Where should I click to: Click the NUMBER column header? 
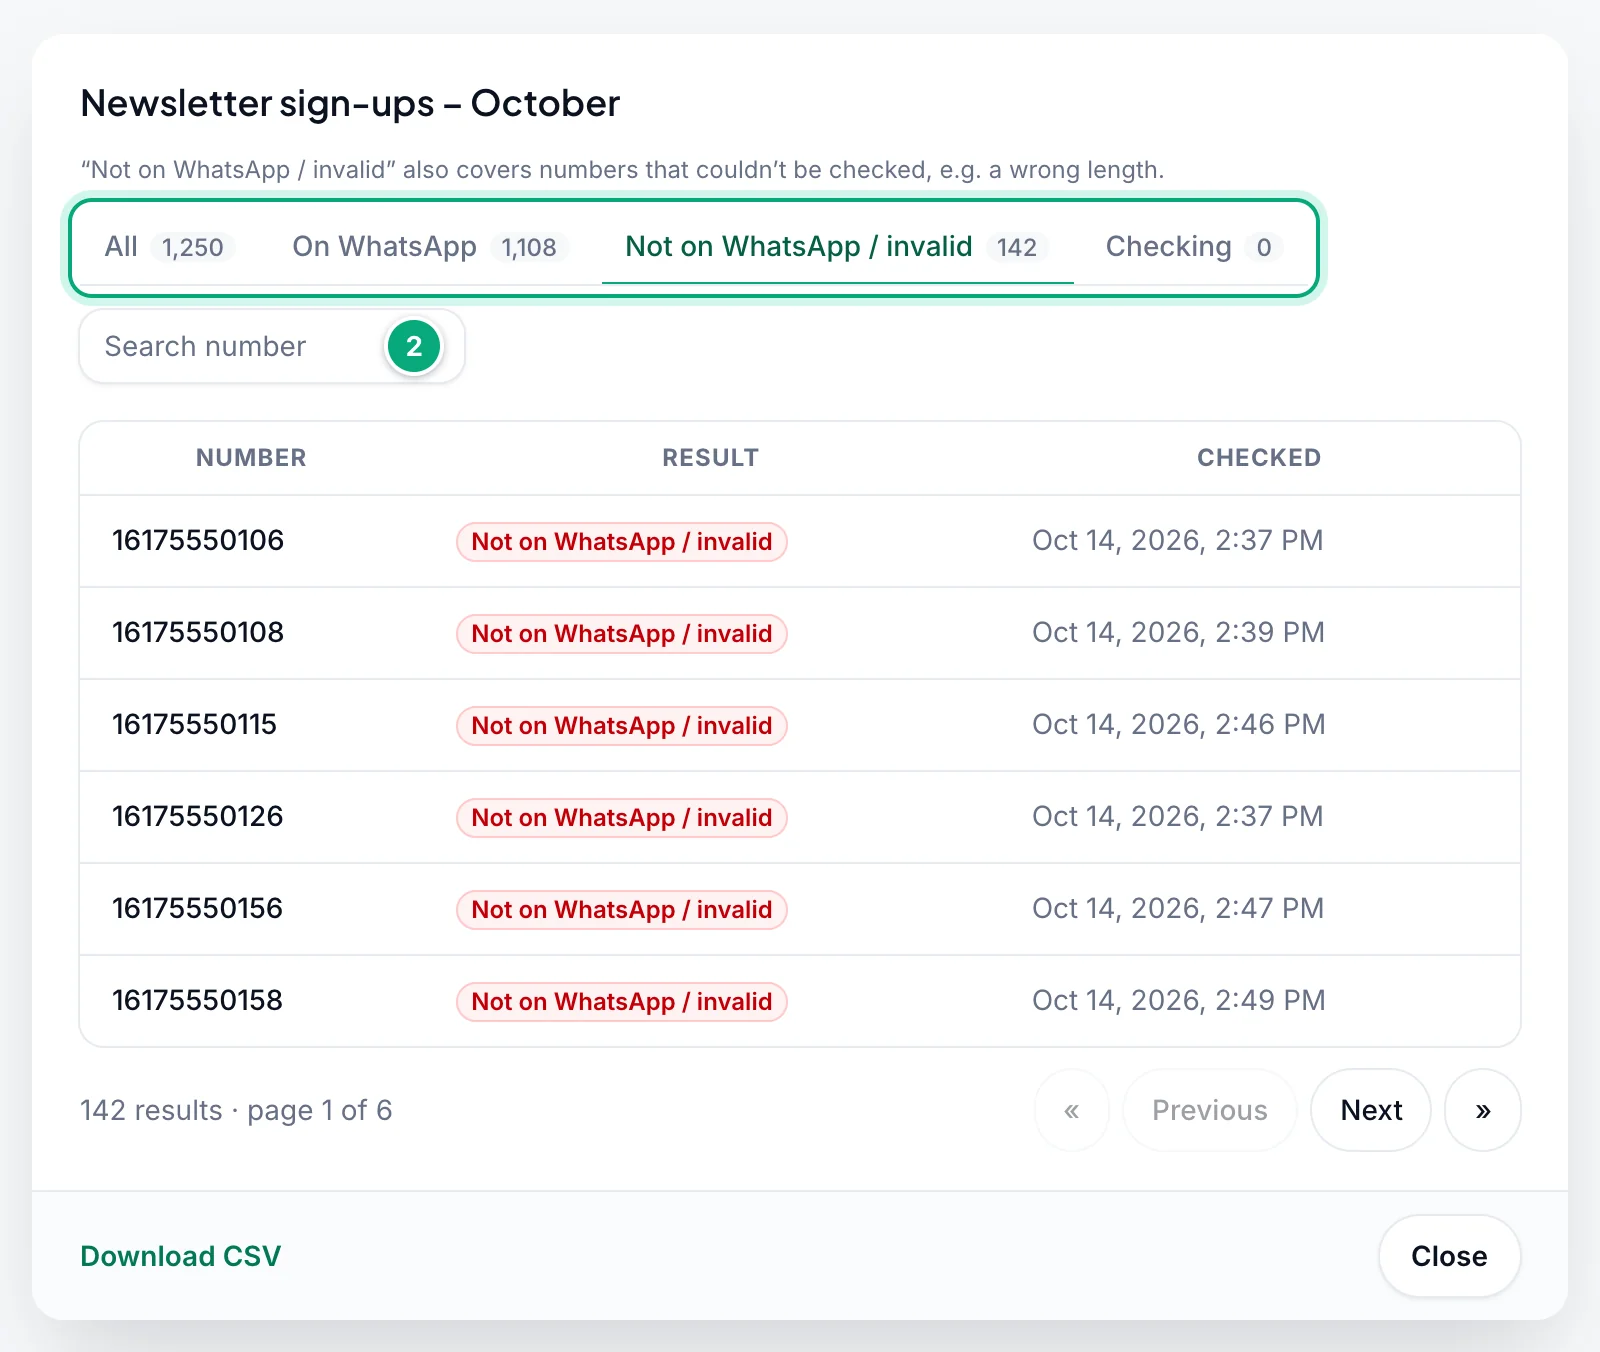251,458
